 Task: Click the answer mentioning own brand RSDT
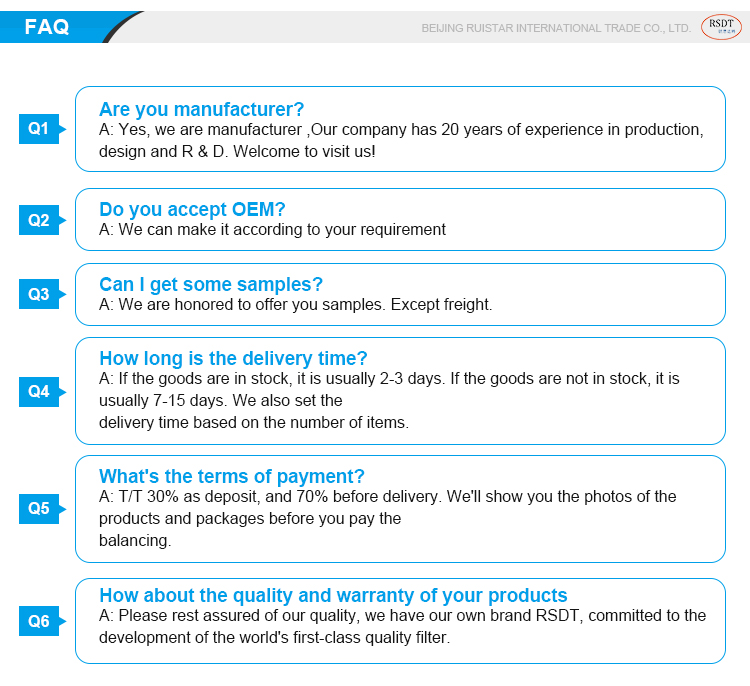tap(401, 626)
